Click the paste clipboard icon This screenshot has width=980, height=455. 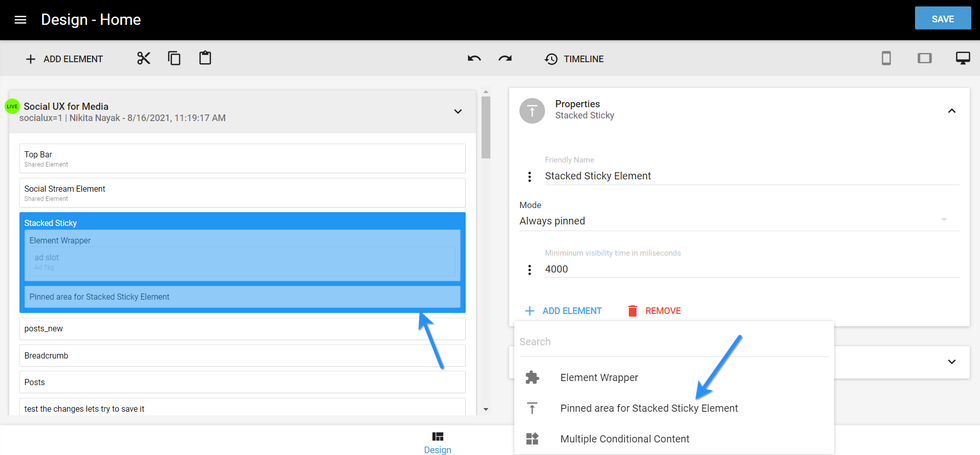tap(205, 59)
